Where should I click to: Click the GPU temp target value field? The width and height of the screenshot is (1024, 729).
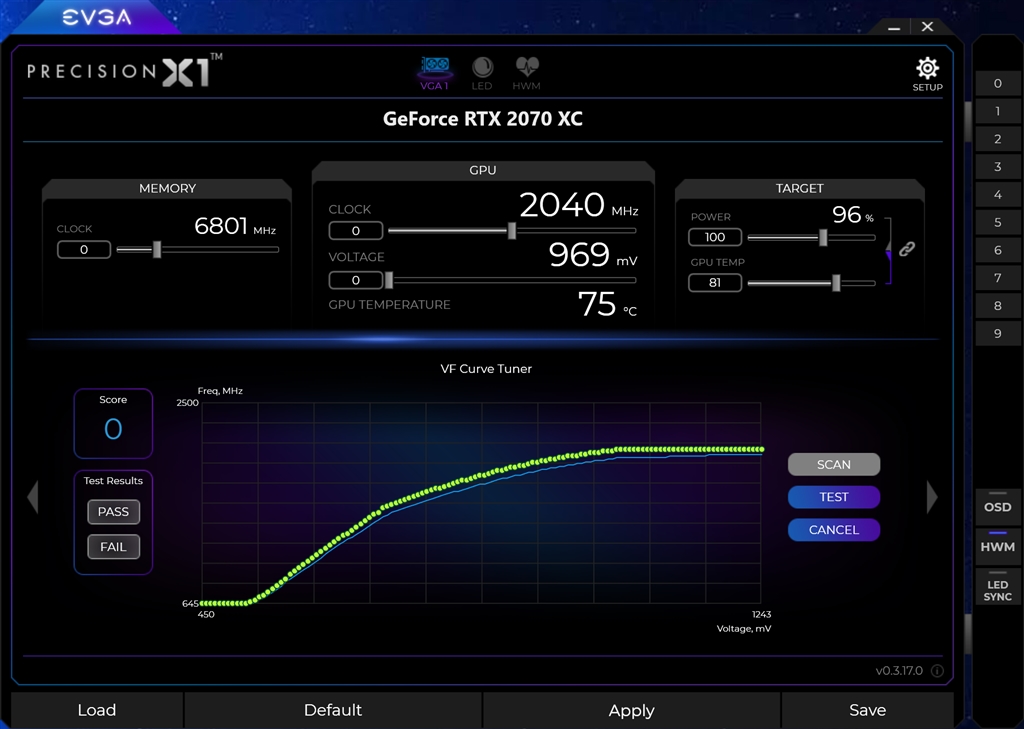click(715, 283)
